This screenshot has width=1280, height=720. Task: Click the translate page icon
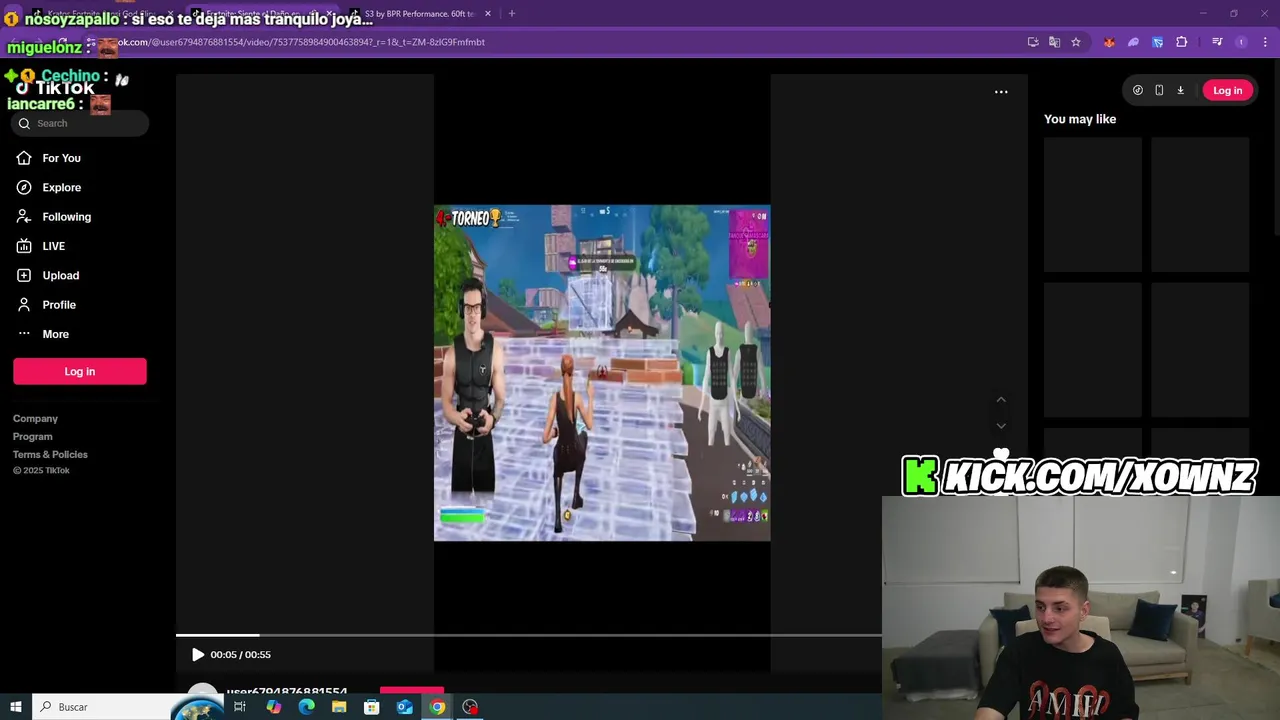[x=1054, y=42]
